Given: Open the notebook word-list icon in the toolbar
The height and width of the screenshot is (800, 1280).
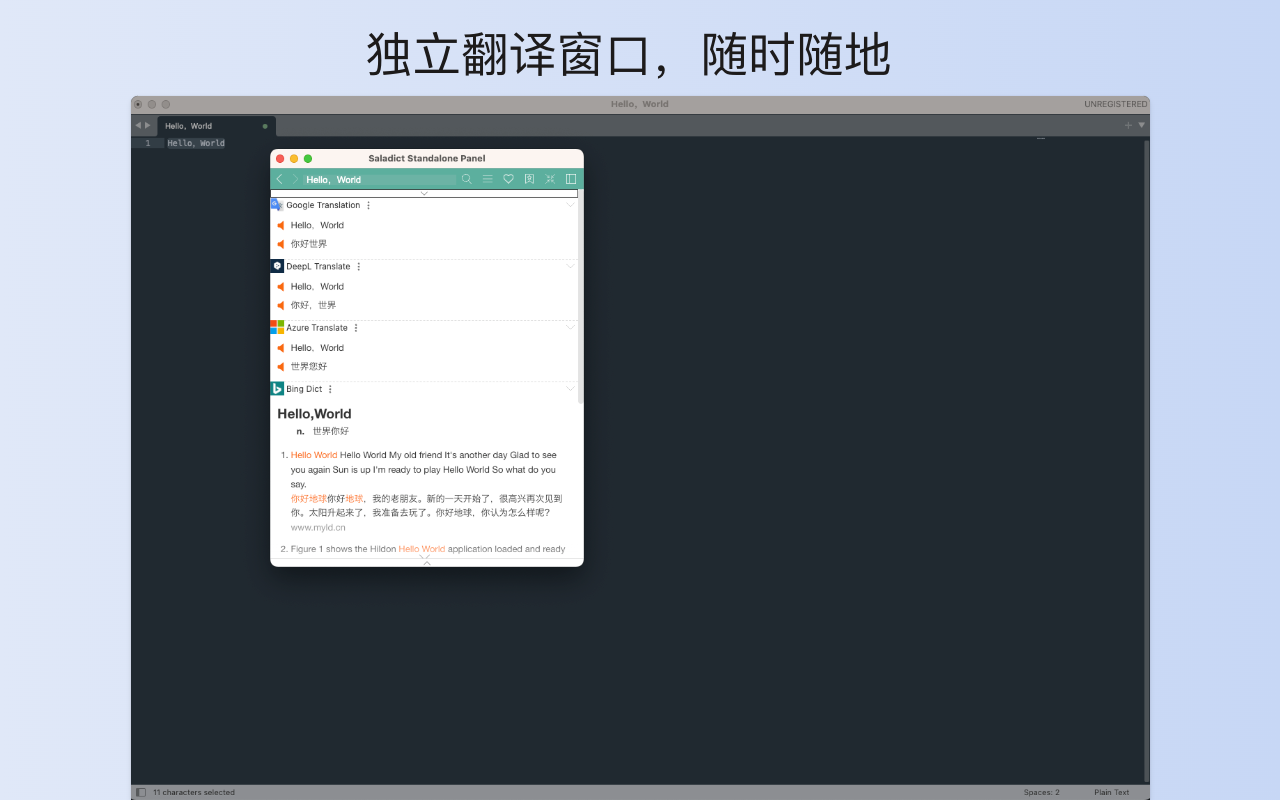Looking at the screenshot, I should click(529, 178).
